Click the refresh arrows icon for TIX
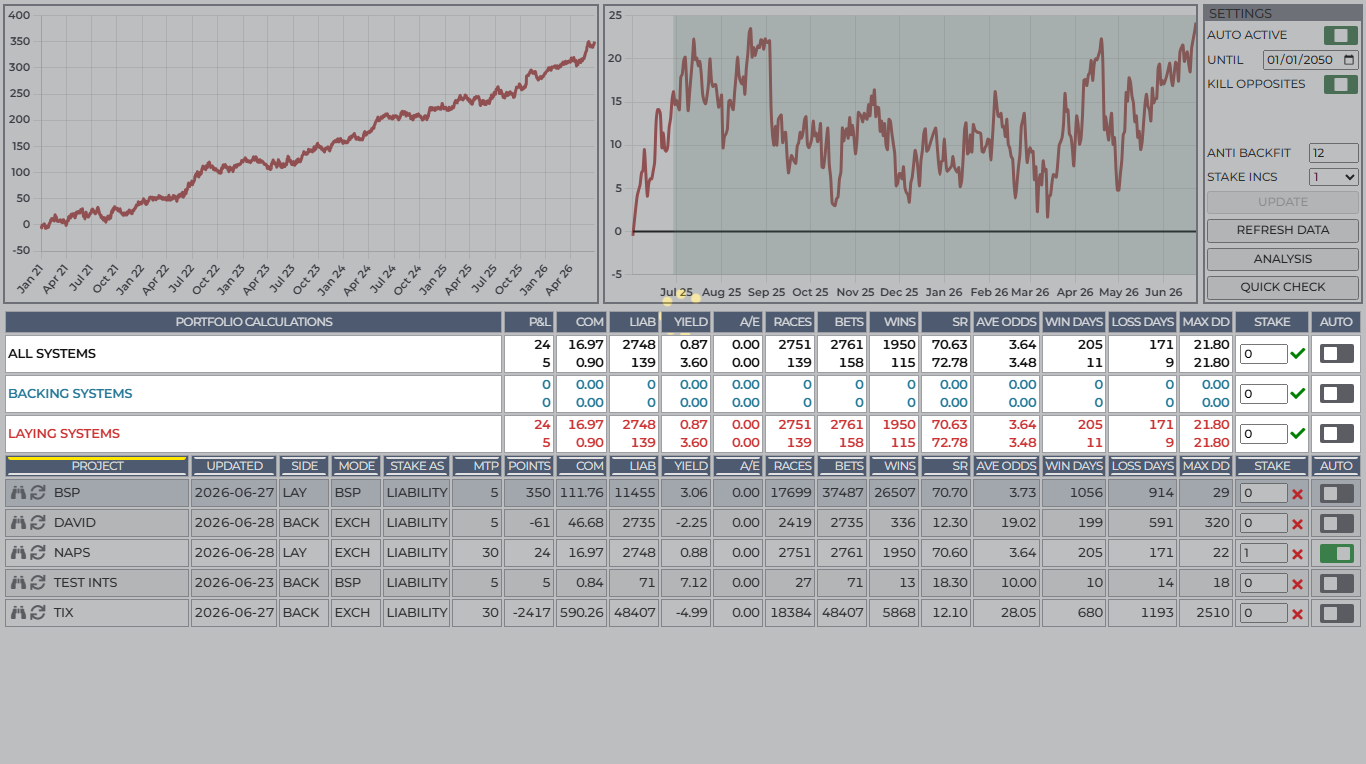Image resolution: width=1366 pixels, height=764 pixels. pos(38,613)
